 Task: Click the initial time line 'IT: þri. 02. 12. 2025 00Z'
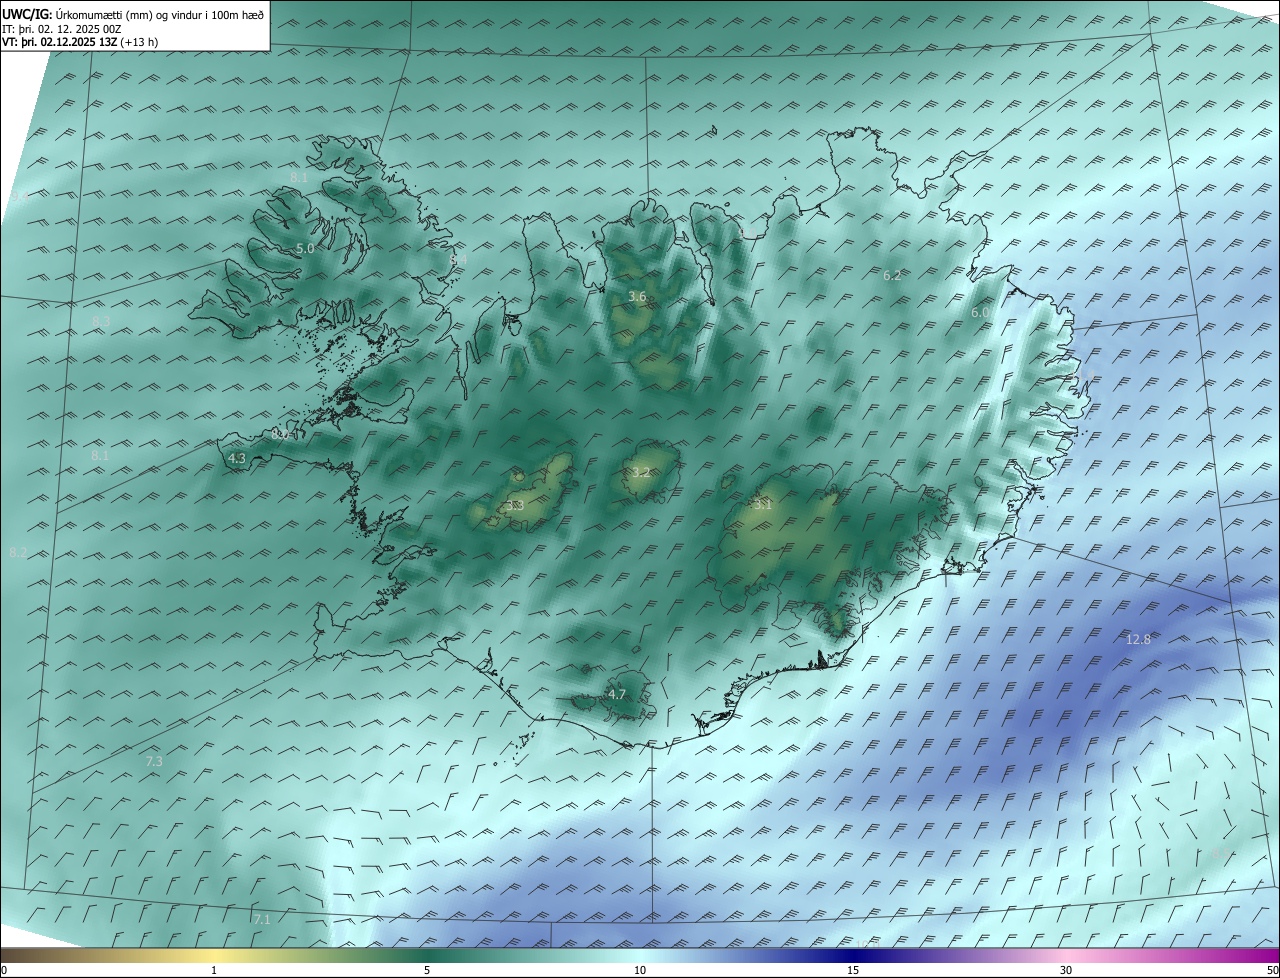[x=62, y=29]
